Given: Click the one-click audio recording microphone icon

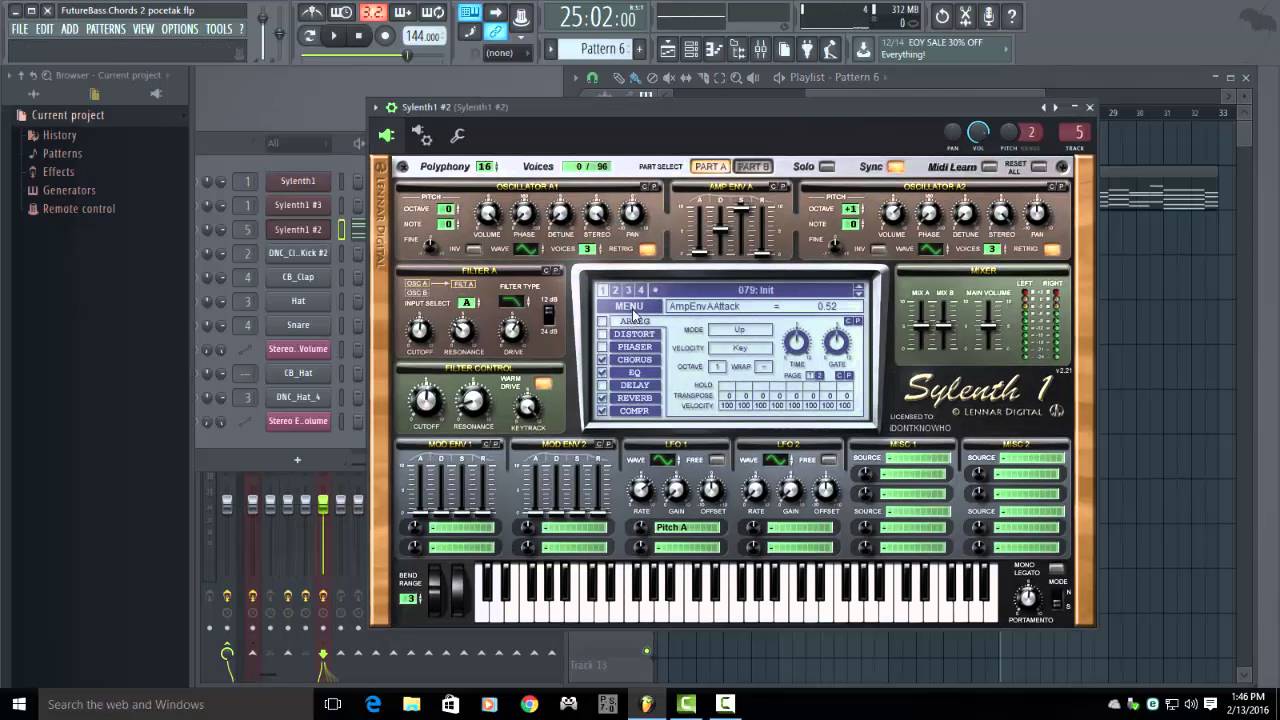Looking at the screenshot, I should click(x=989, y=16).
